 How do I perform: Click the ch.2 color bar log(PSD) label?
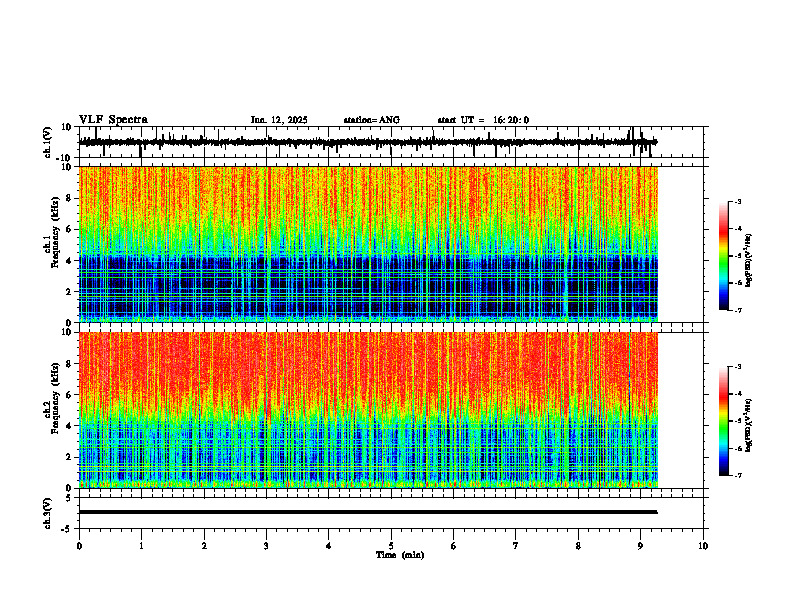tap(749, 425)
